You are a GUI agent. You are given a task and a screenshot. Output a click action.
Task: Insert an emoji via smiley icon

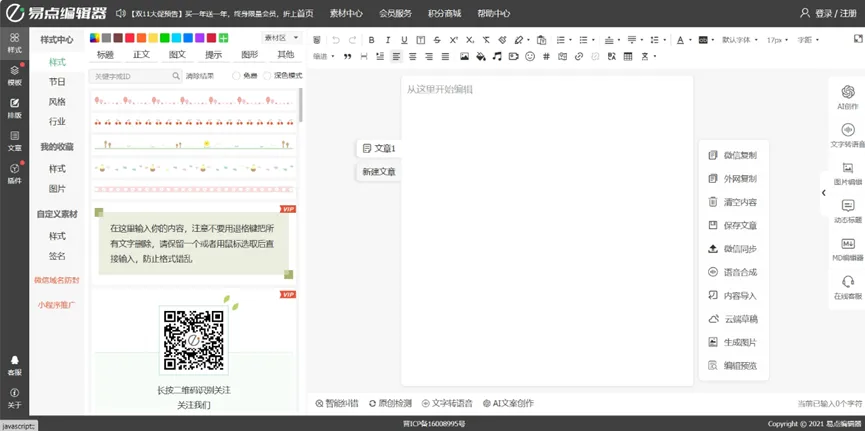[529, 57]
